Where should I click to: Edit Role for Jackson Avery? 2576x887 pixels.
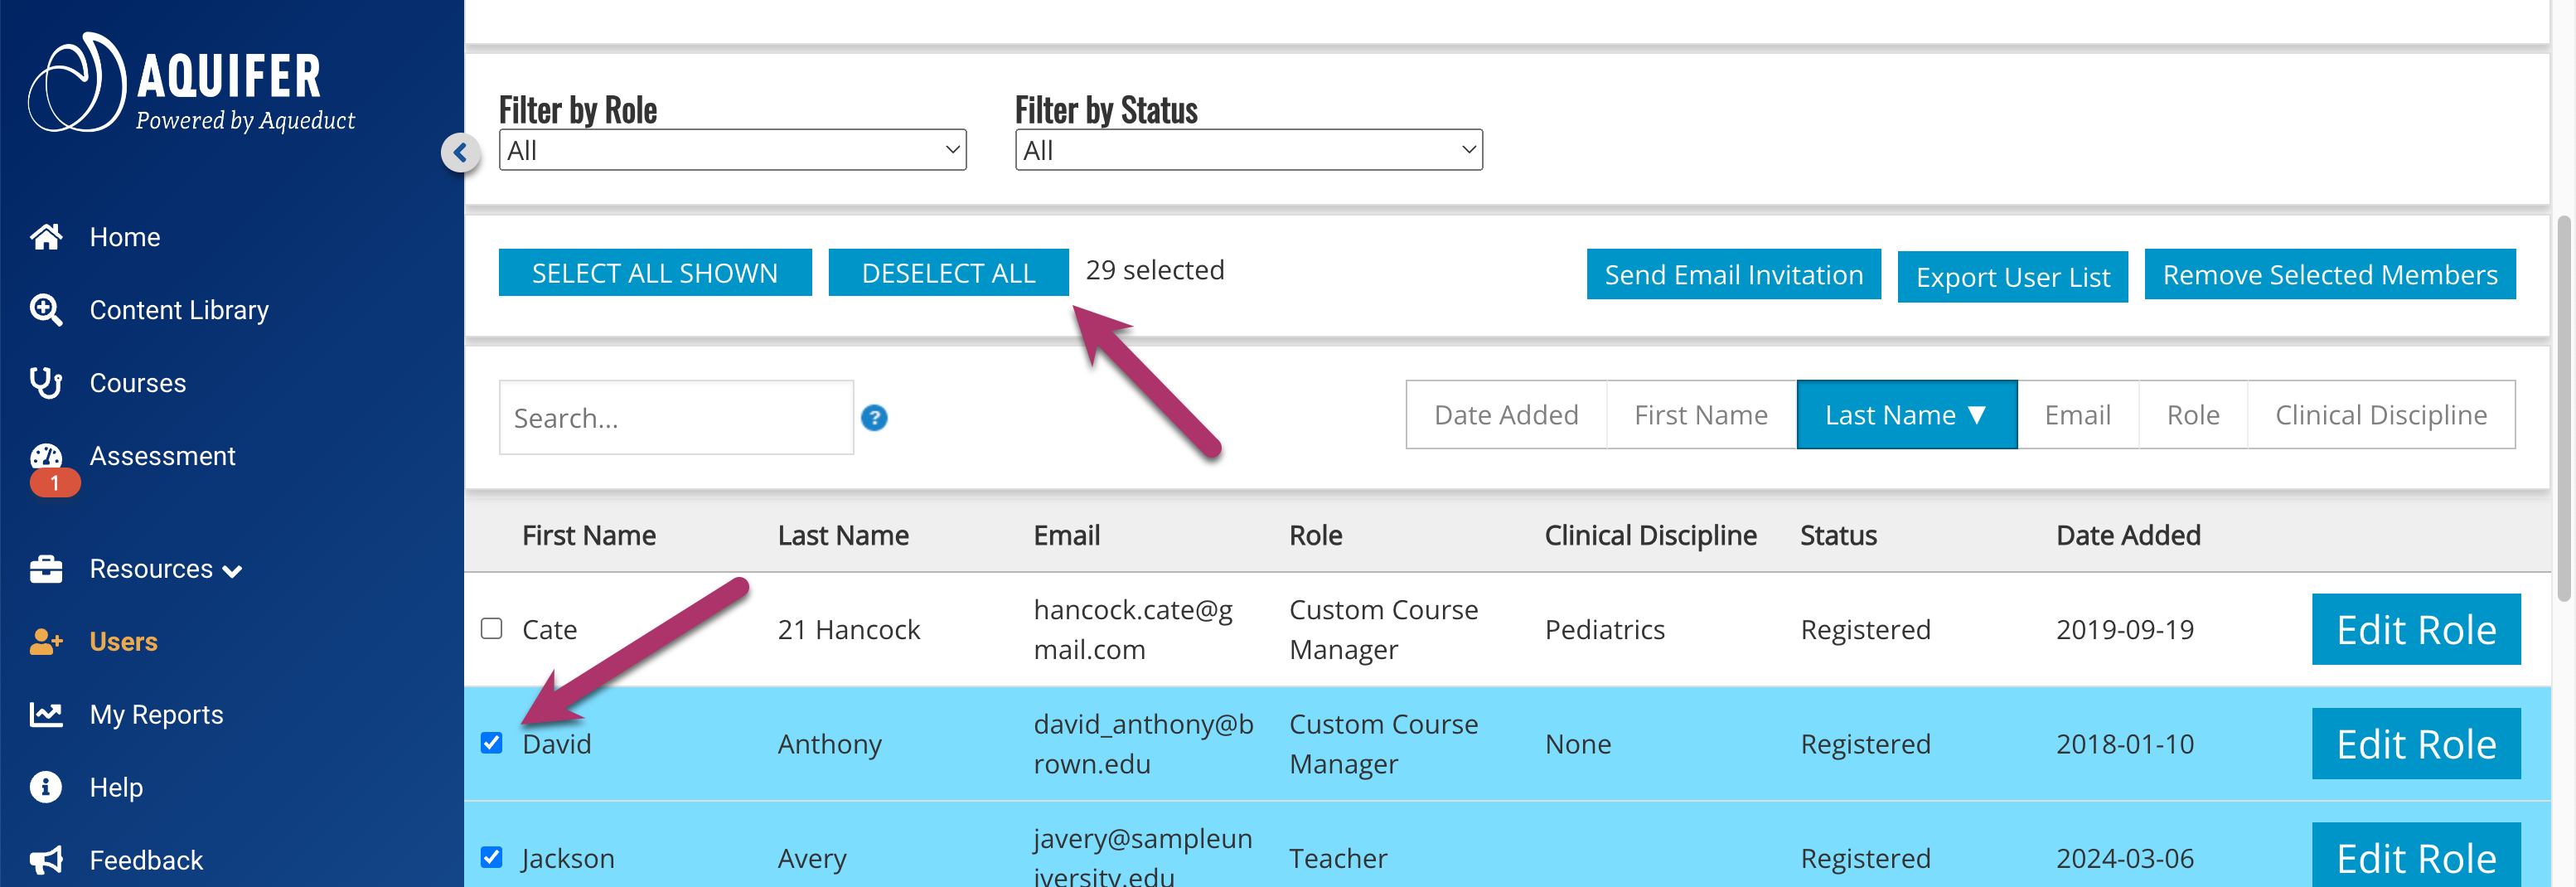pos(2416,856)
